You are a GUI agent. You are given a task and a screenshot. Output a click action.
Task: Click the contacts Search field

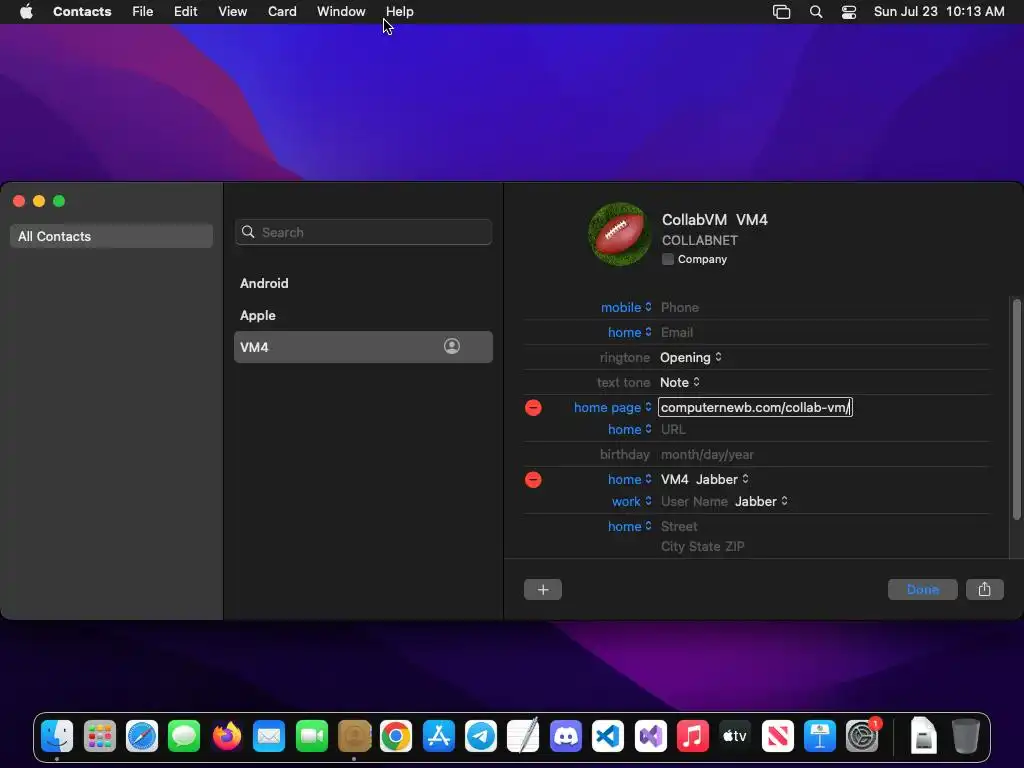[363, 232]
